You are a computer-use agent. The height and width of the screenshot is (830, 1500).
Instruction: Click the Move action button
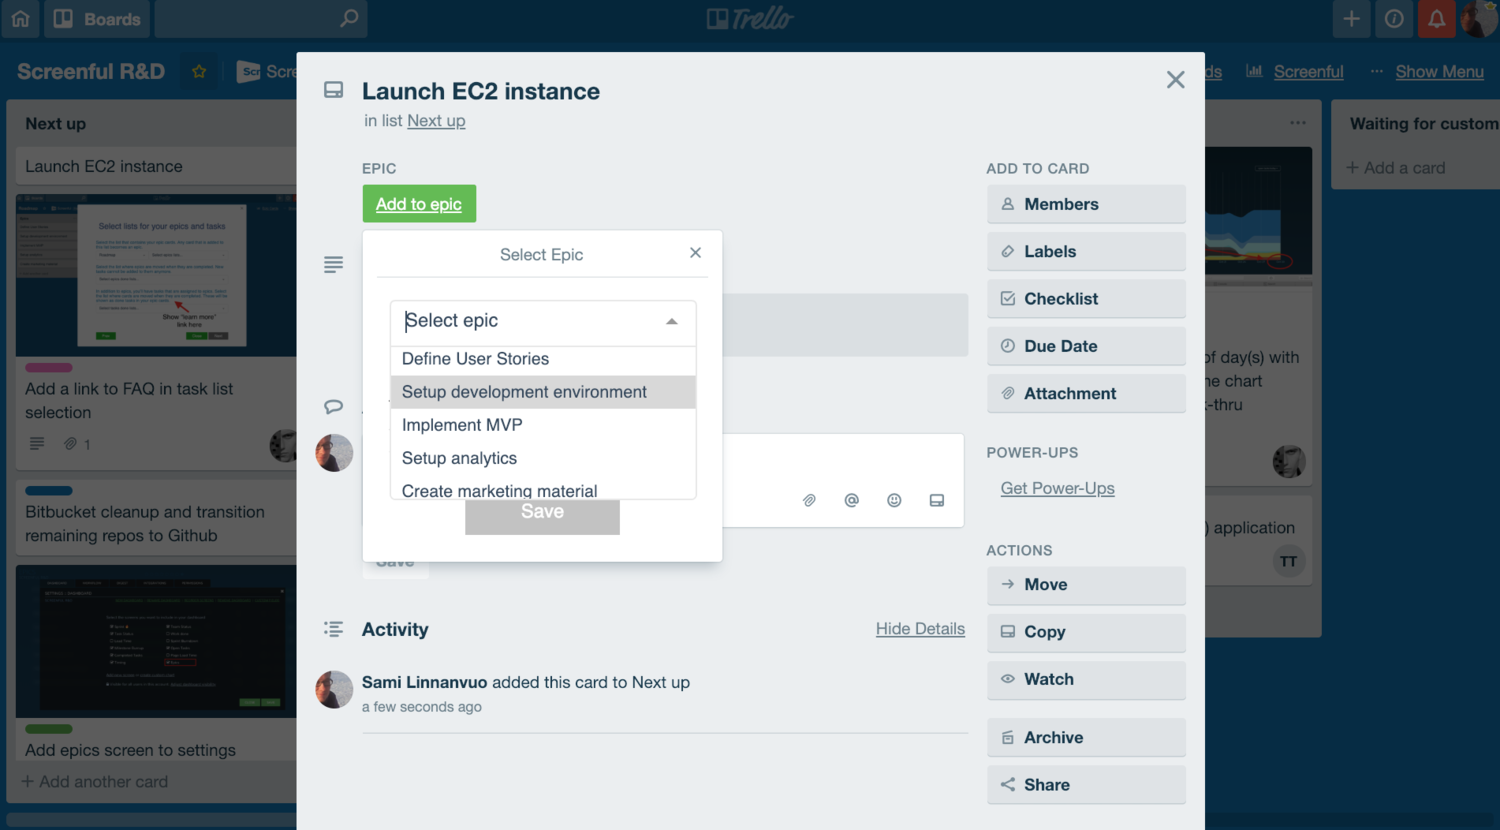pyautogui.click(x=1086, y=585)
